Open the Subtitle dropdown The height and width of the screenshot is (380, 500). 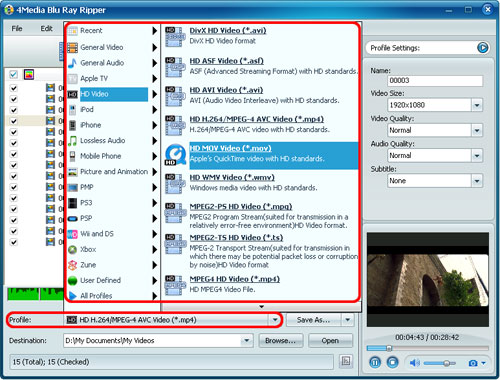click(x=477, y=181)
